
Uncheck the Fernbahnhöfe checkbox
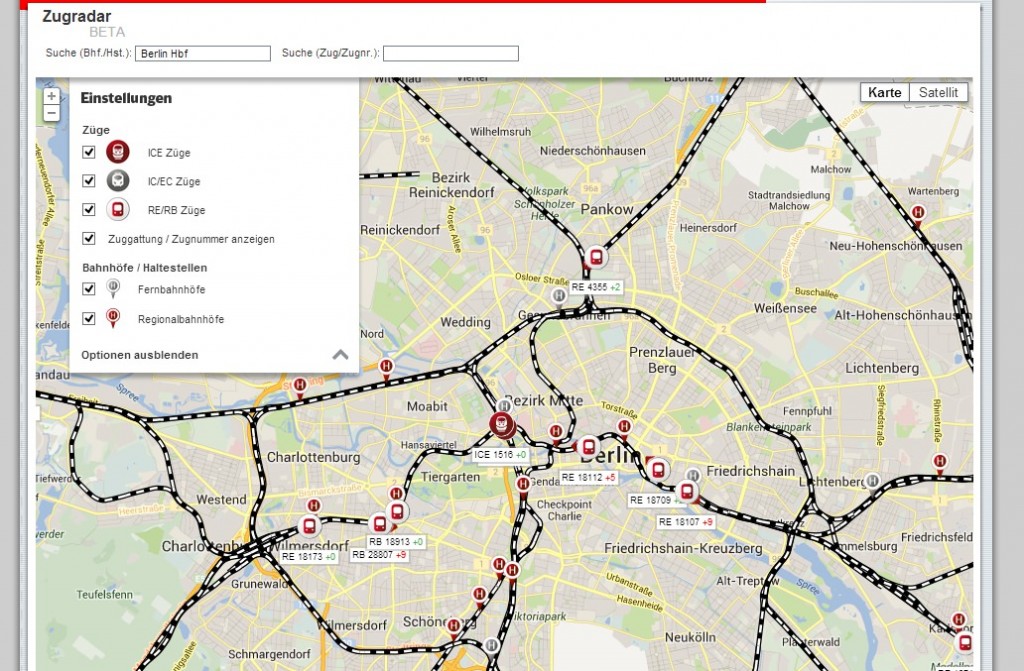pos(89,289)
